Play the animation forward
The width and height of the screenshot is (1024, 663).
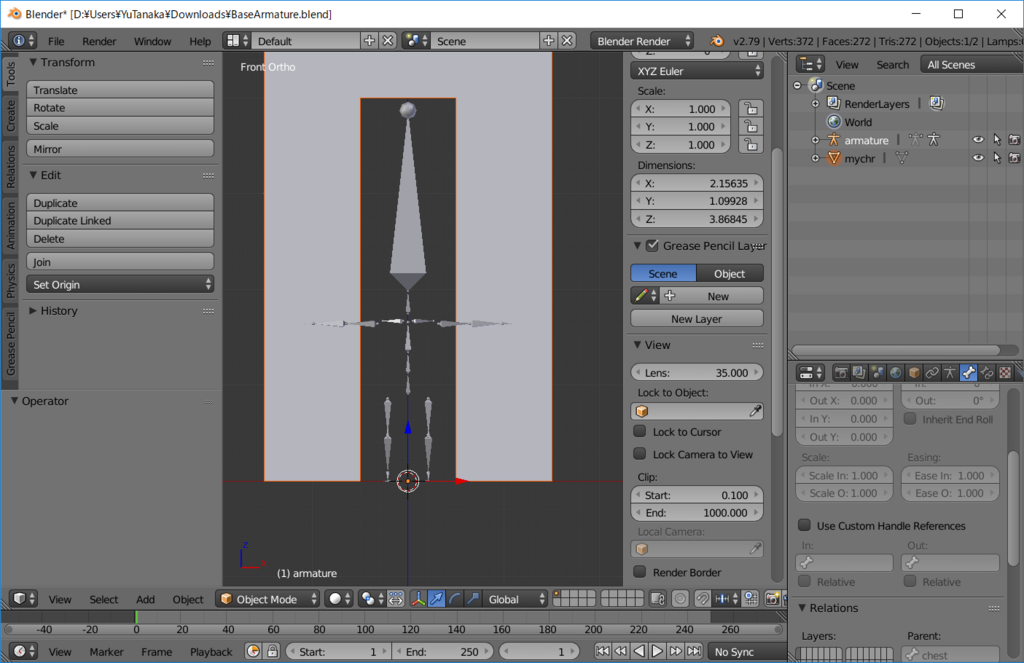pos(657,651)
